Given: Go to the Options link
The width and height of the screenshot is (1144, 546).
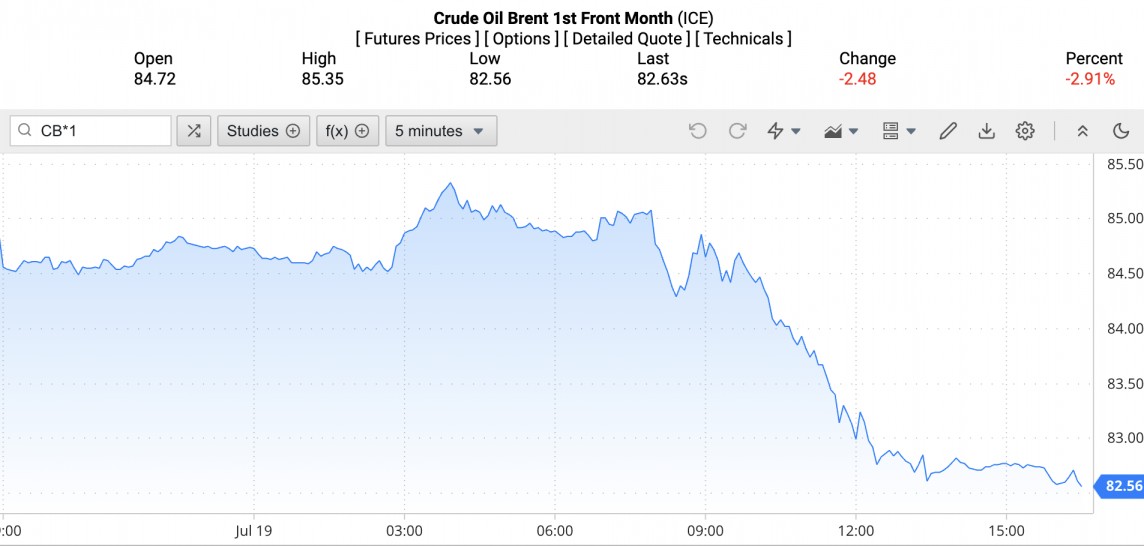Looking at the screenshot, I should [521, 39].
